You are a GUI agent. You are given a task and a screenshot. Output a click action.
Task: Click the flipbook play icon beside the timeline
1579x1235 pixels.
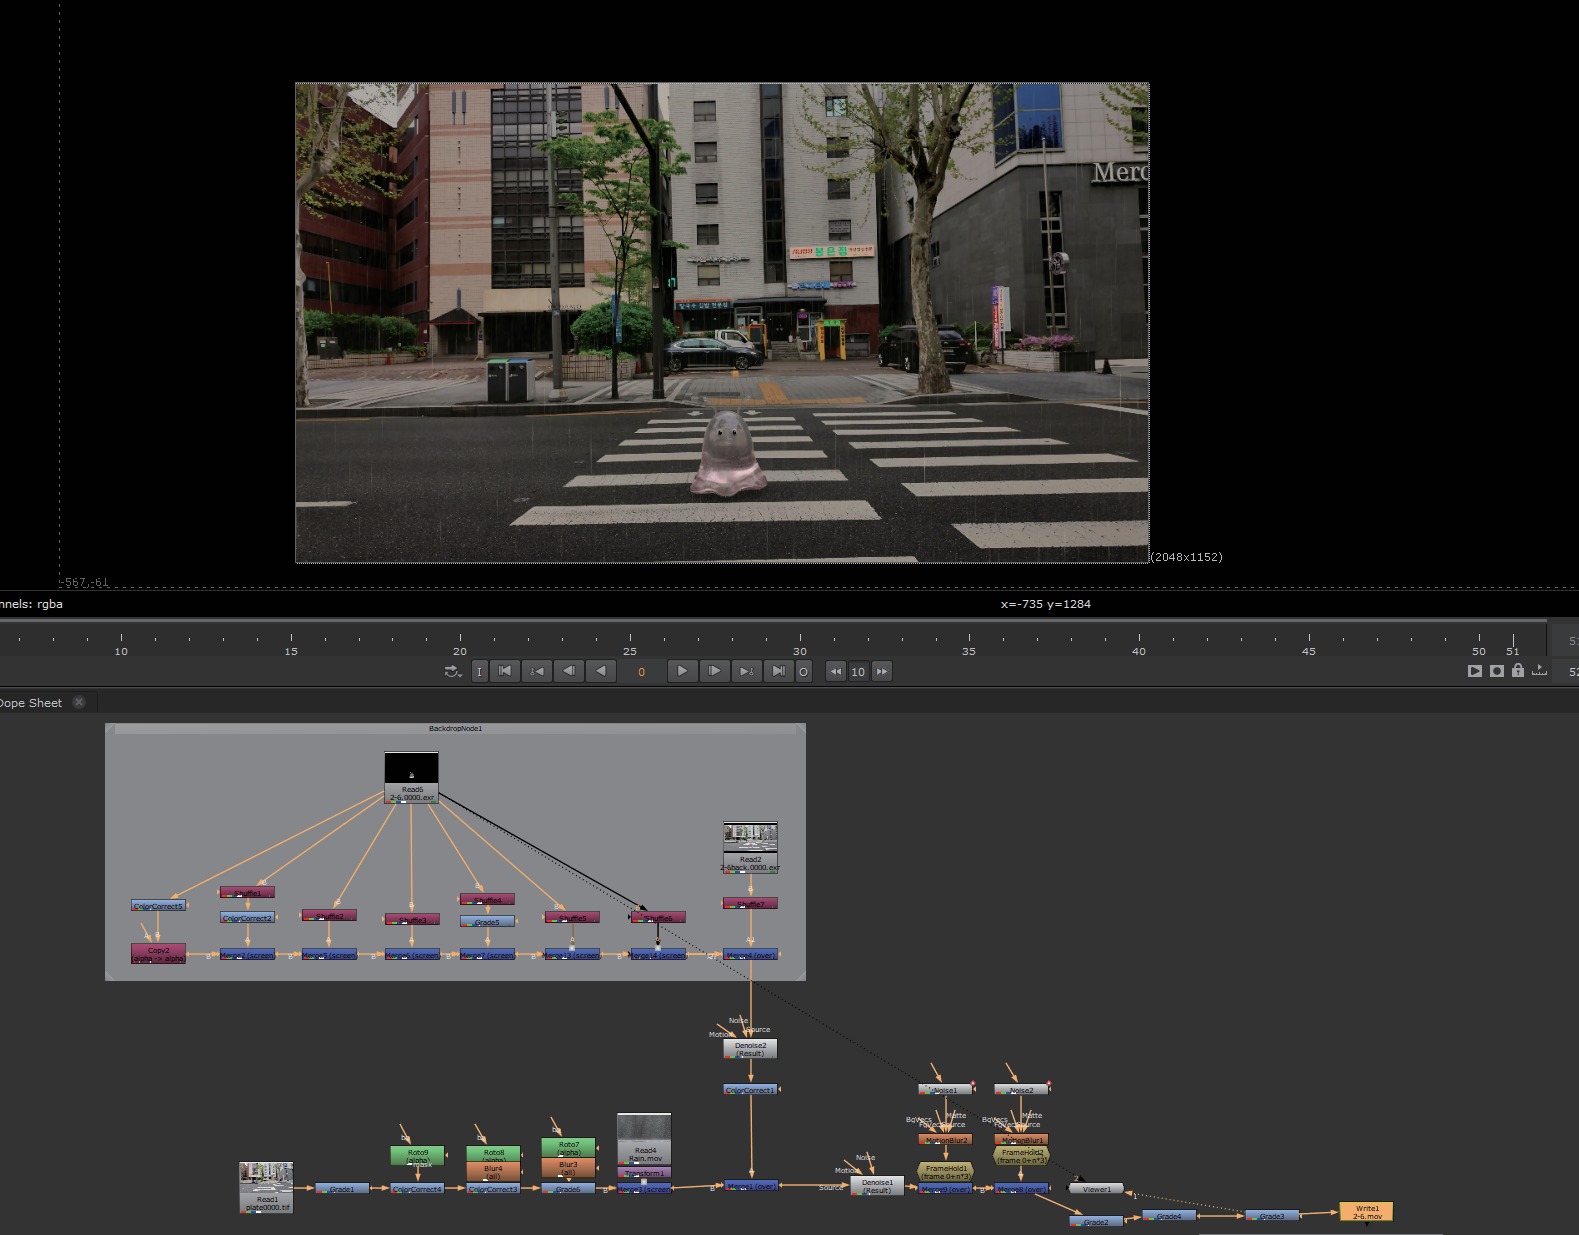pyautogui.click(x=1475, y=671)
